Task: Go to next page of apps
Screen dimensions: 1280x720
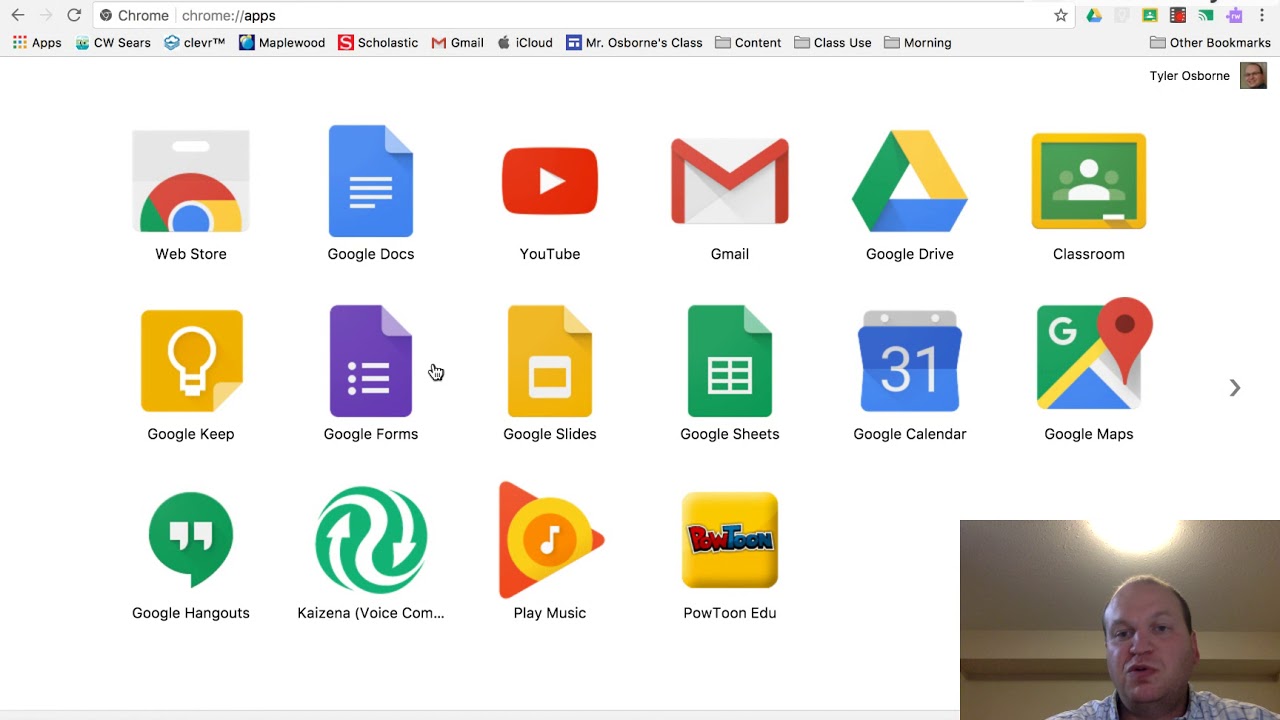Action: (x=1235, y=388)
